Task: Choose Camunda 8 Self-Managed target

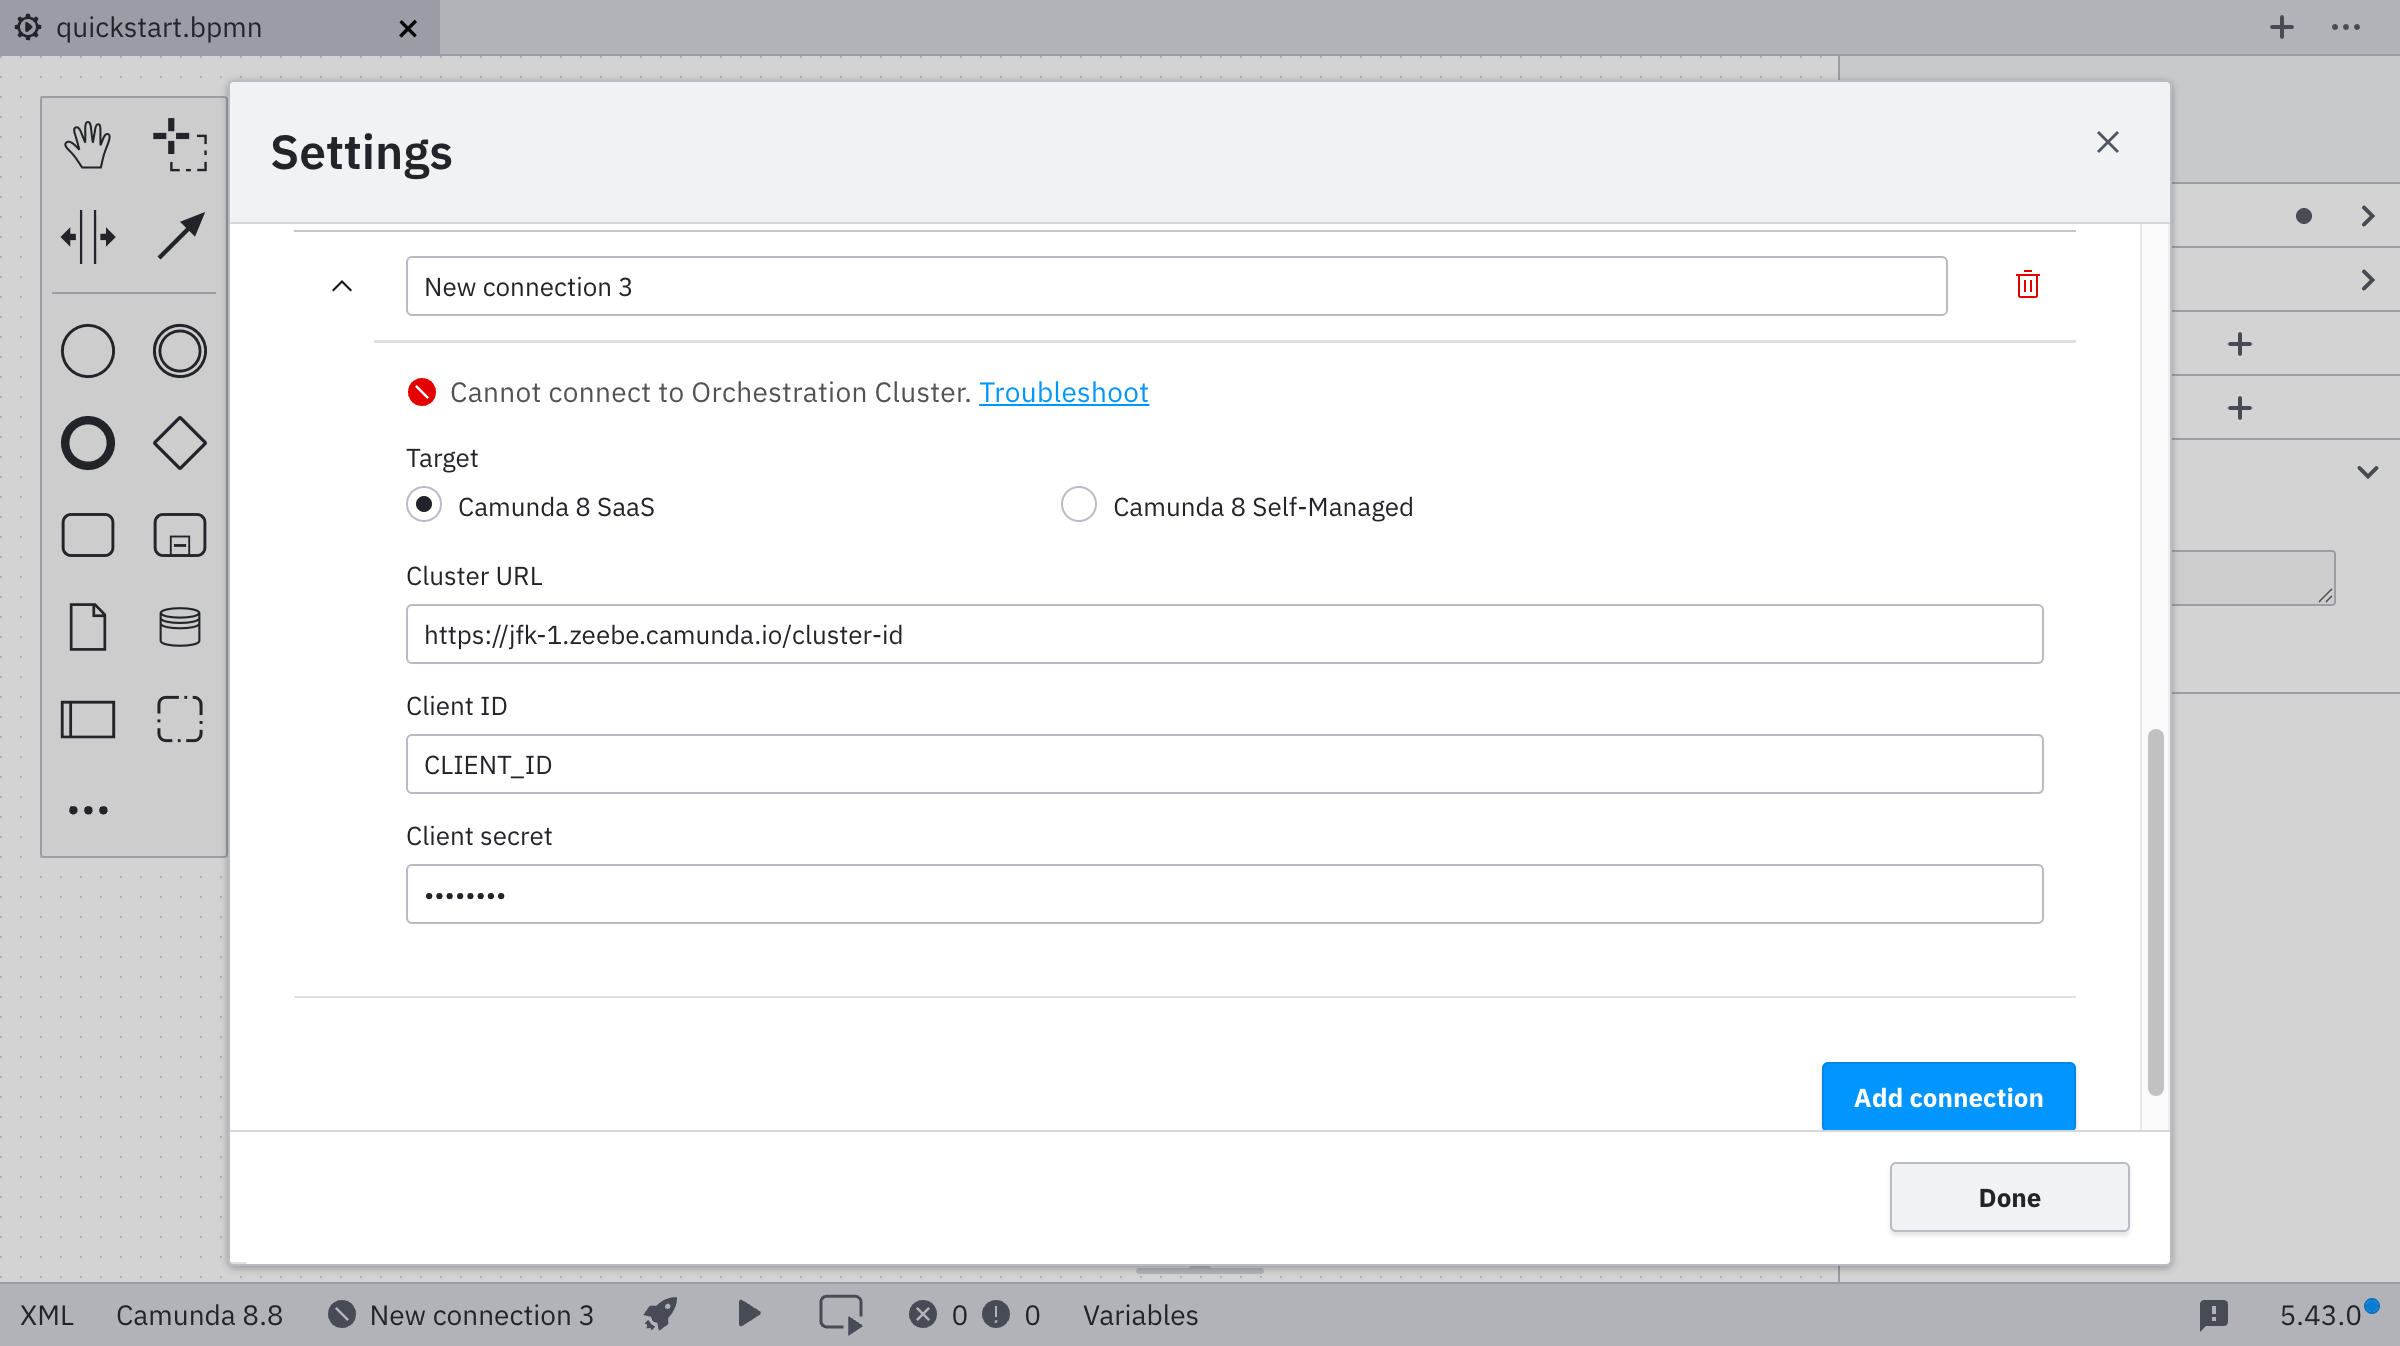Action: [1078, 505]
